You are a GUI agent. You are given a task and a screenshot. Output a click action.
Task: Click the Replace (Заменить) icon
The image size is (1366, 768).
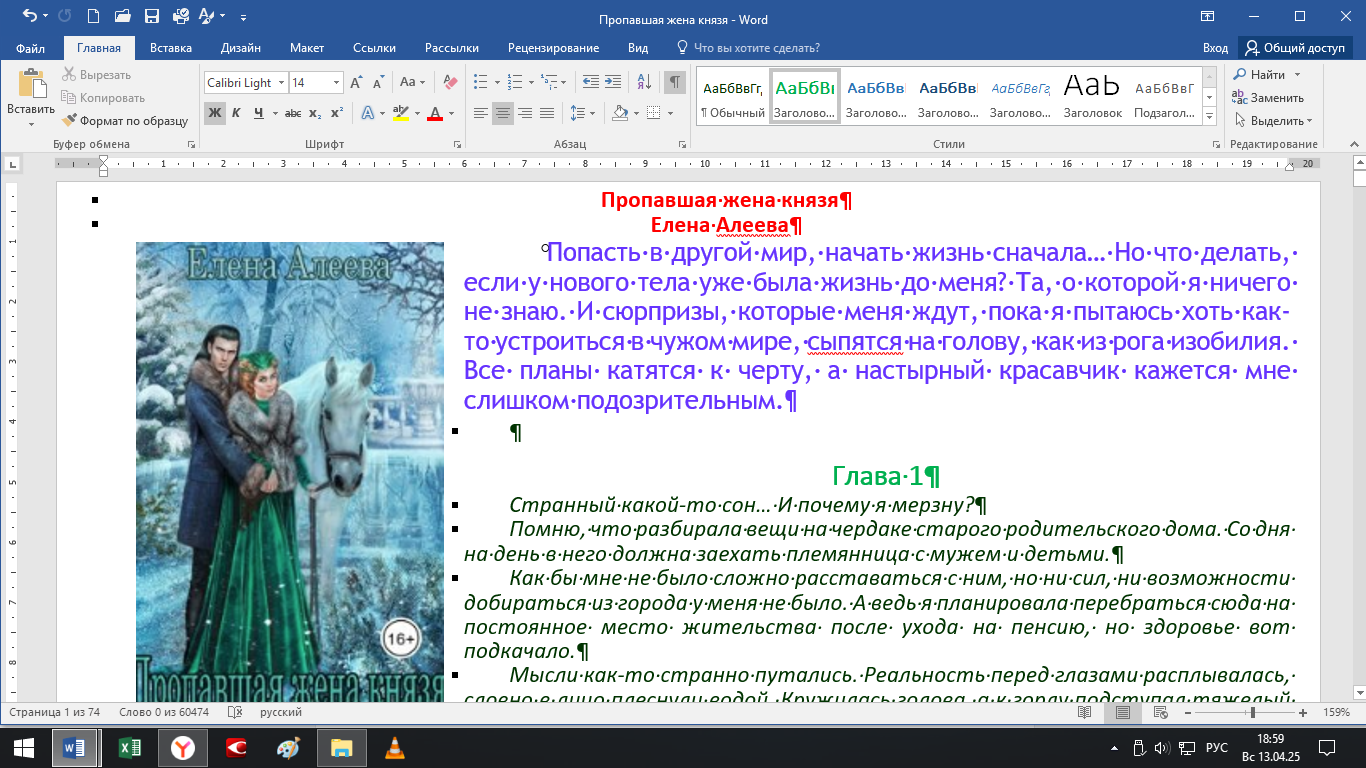[1240, 98]
